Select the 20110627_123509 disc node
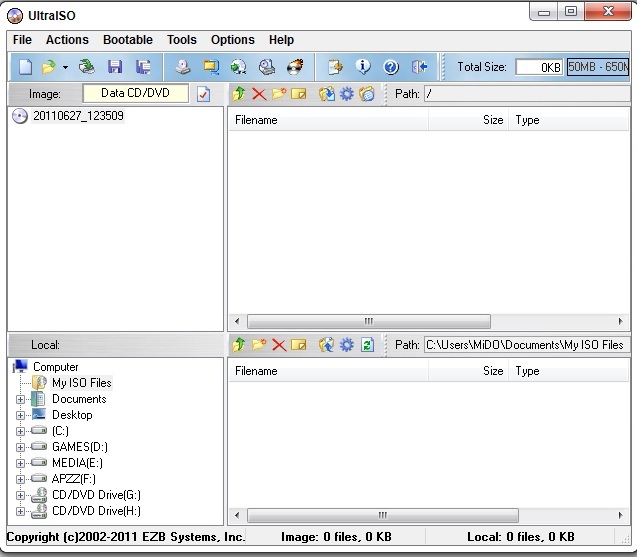The width and height of the screenshot is (637, 557). point(78,116)
